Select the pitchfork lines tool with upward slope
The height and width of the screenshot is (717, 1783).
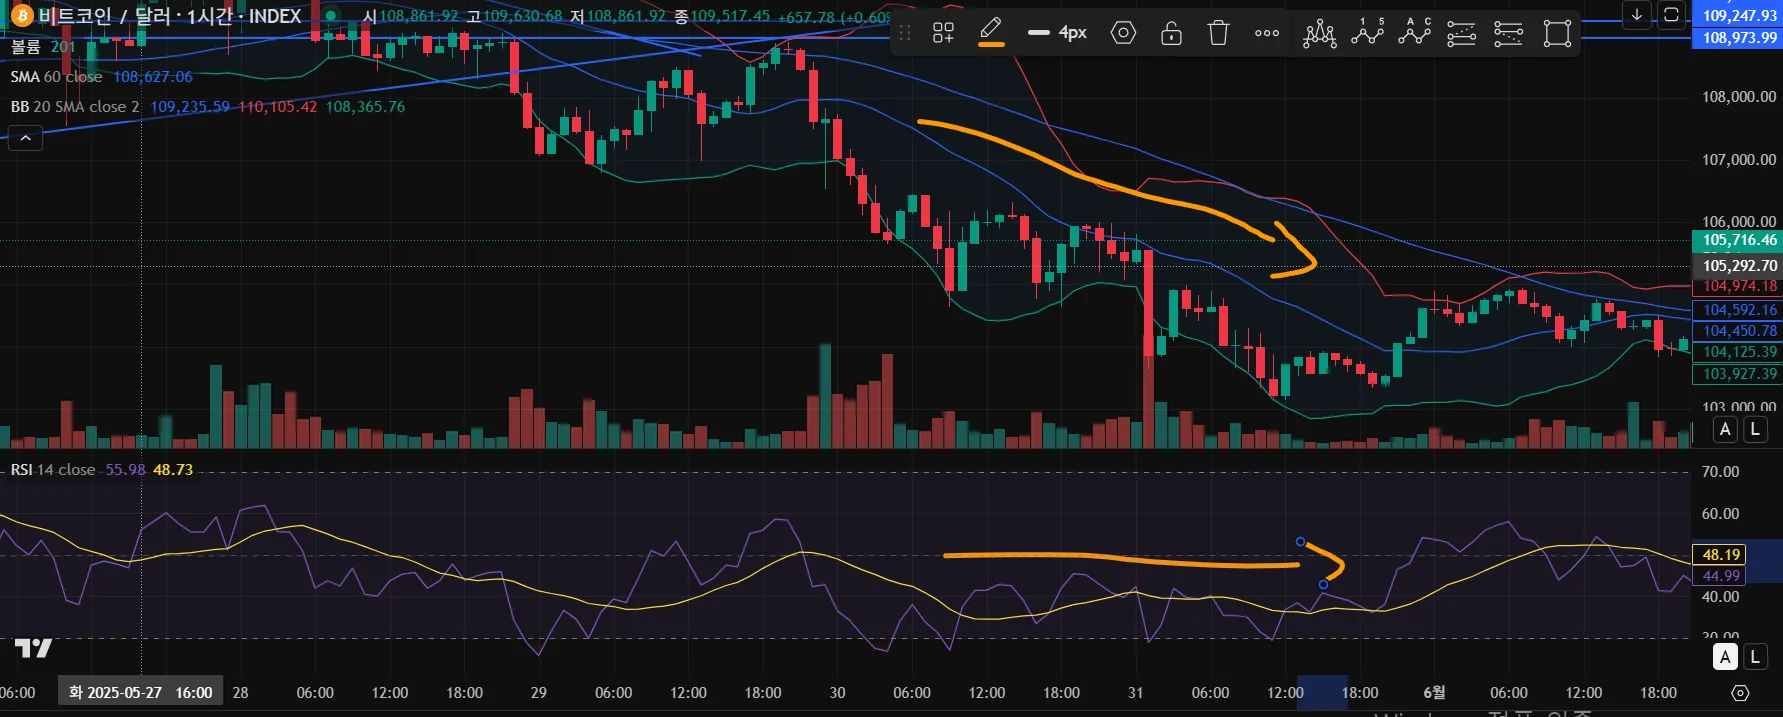click(x=1461, y=34)
